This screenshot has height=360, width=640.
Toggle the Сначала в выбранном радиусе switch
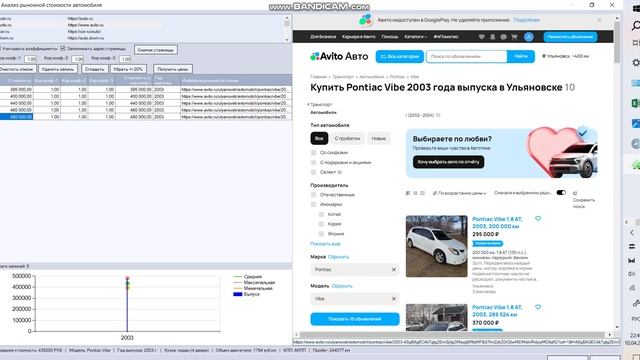561,193
